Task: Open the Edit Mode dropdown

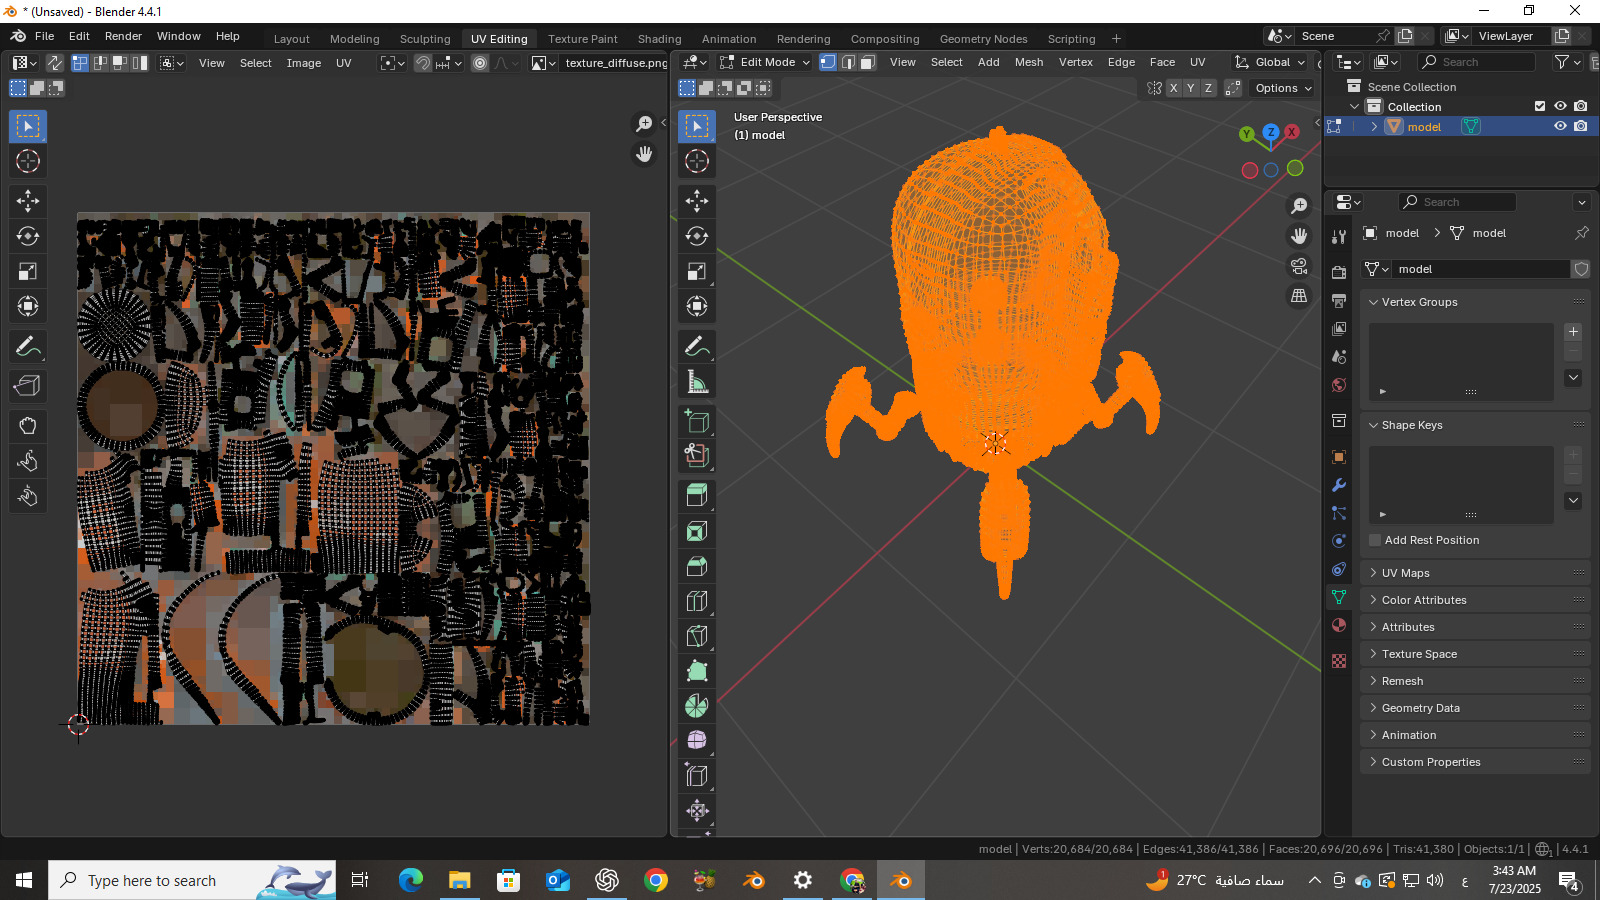Action: (765, 62)
